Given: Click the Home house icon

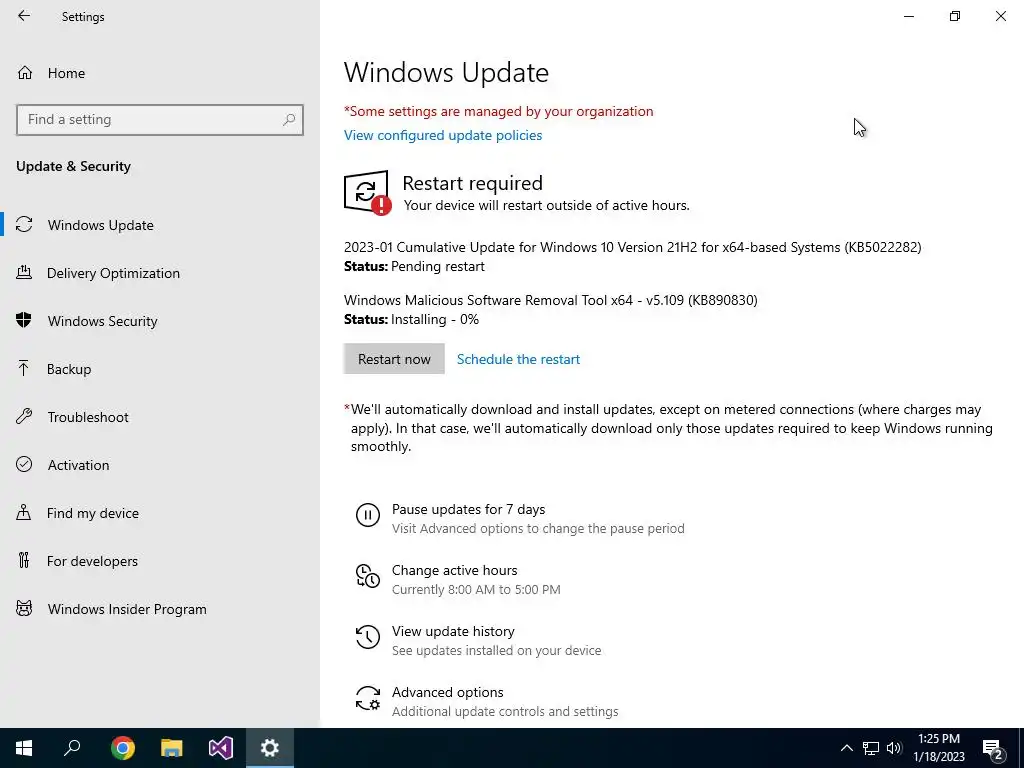Looking at the screenshot, I should coord(25,72).
